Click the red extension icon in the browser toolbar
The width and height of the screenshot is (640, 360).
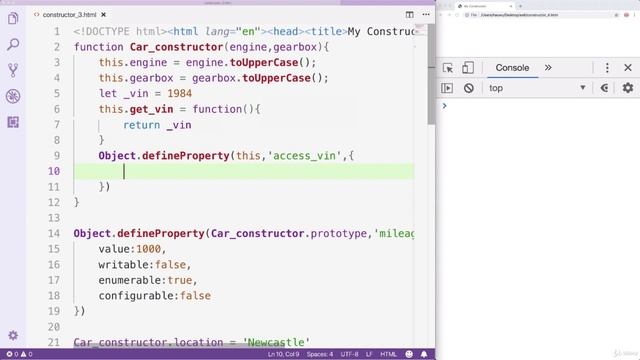coord(627,15)
